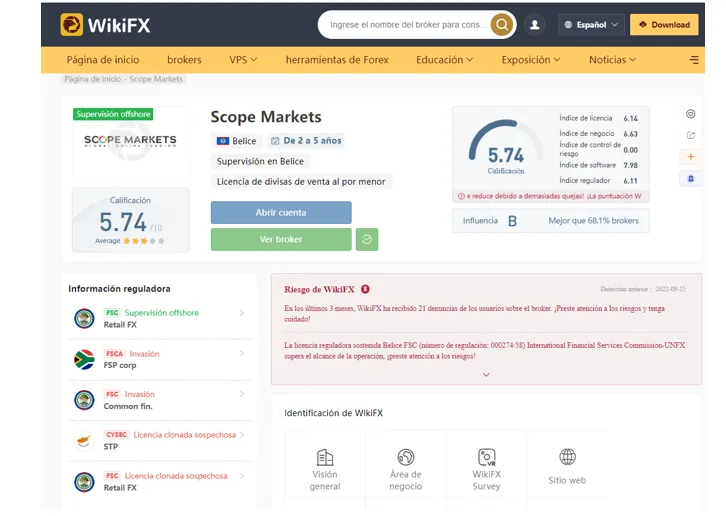Open herramientas de Forex menu
Image resolution: width=726 pixels, height=516 pixels.
click(337, 60)
